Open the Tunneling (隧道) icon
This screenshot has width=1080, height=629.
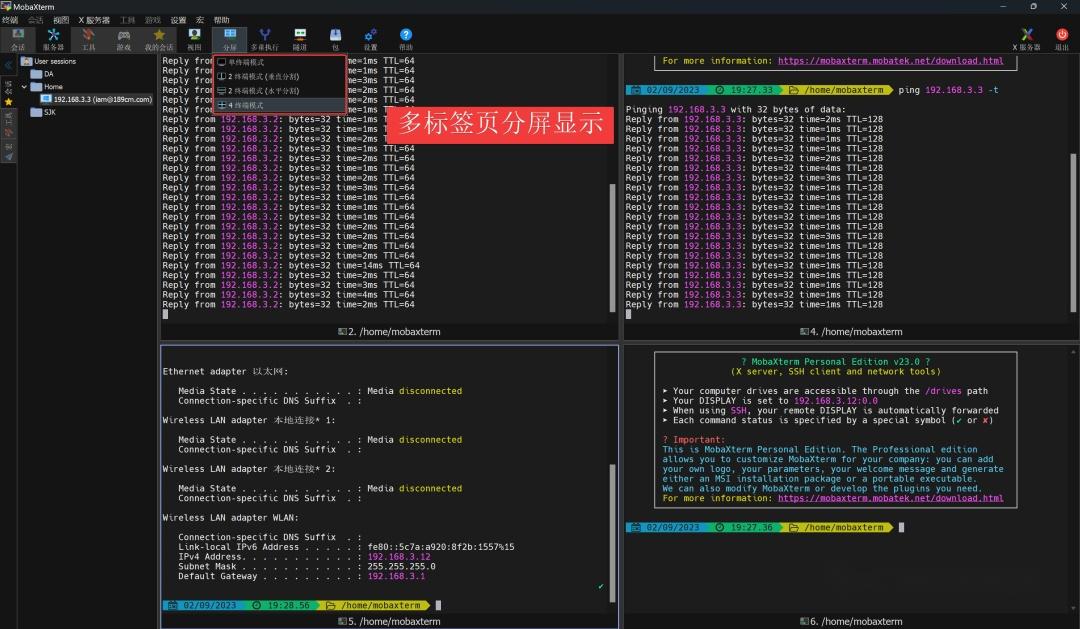[x=300, y=38]
